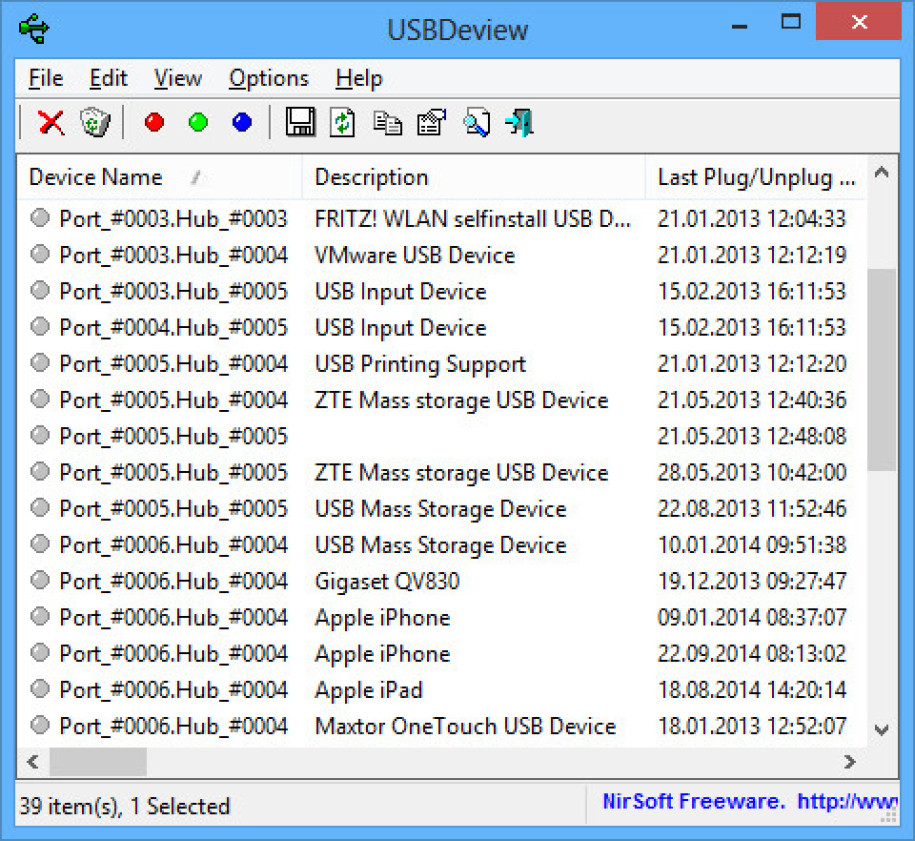
Task: Click status dot next to Maxtor OneTouch device
Action: click(39, 726)
